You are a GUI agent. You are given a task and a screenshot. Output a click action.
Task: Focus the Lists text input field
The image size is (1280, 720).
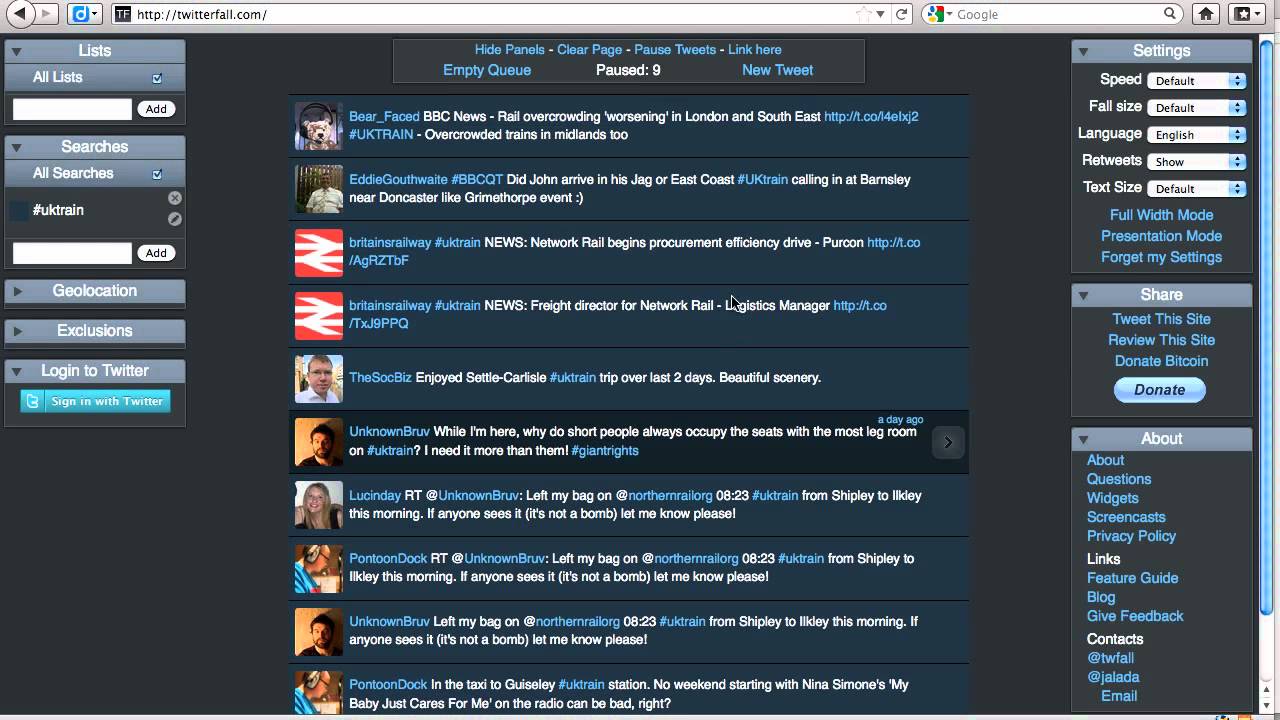[x=72, y=109]
